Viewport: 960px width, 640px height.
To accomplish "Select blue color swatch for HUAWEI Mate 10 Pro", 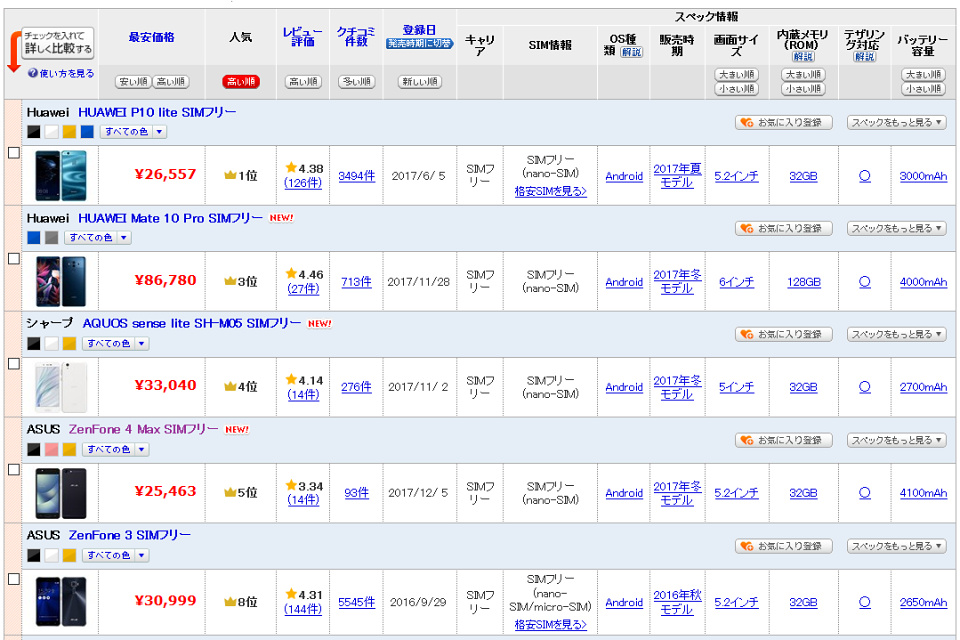I will tap(34, 238).
